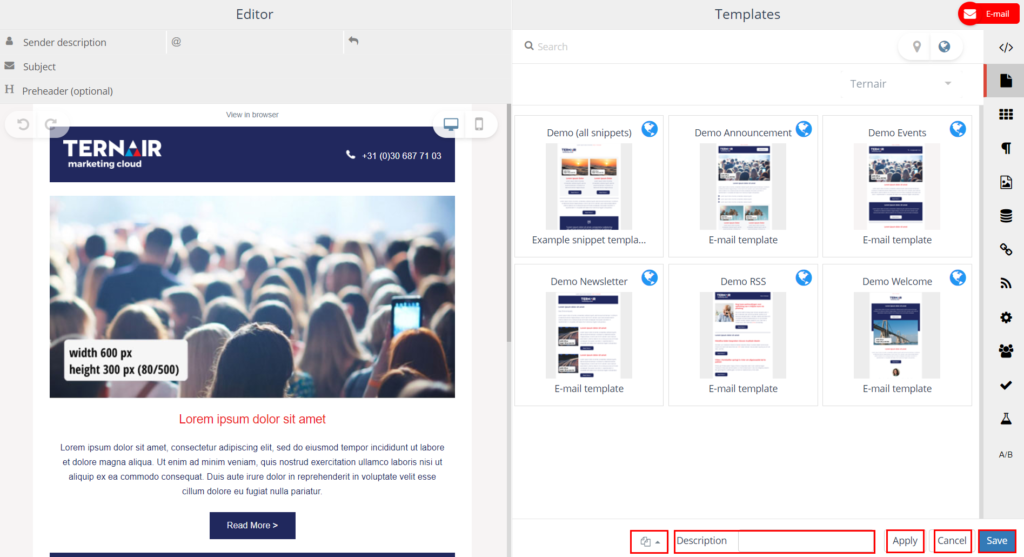The width and height of the screenshot is (1024, 557).
Task: Open the snippets grid icon in sidebar
Action: [x=1006, y=114]
